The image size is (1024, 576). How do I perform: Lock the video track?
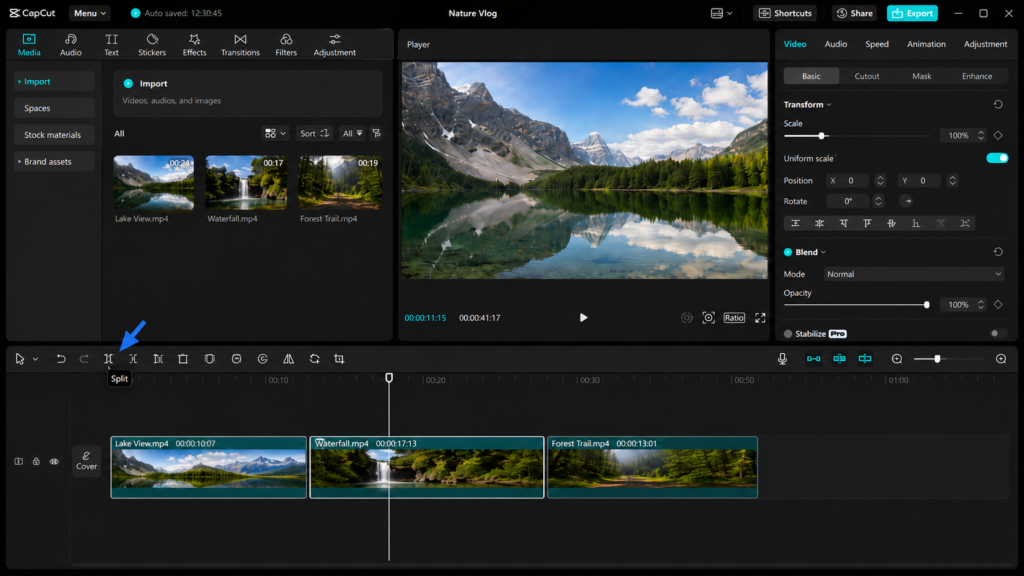point(37,462)
